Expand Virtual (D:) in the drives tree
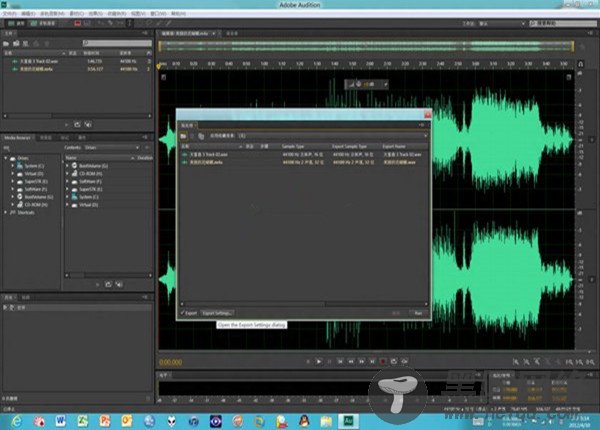600x430 pixels. (x=12, y=173)
